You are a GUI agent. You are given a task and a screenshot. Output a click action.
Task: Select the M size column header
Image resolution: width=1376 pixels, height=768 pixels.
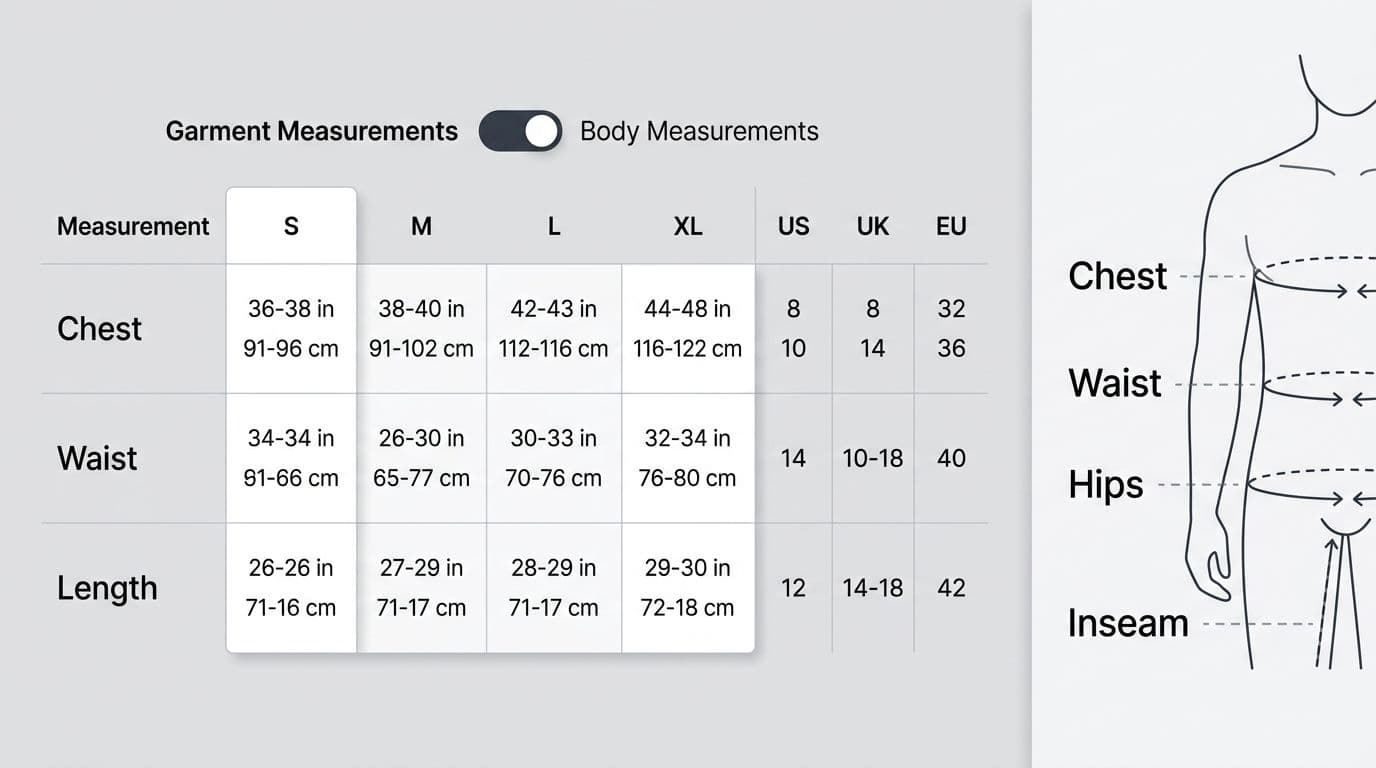421,226
